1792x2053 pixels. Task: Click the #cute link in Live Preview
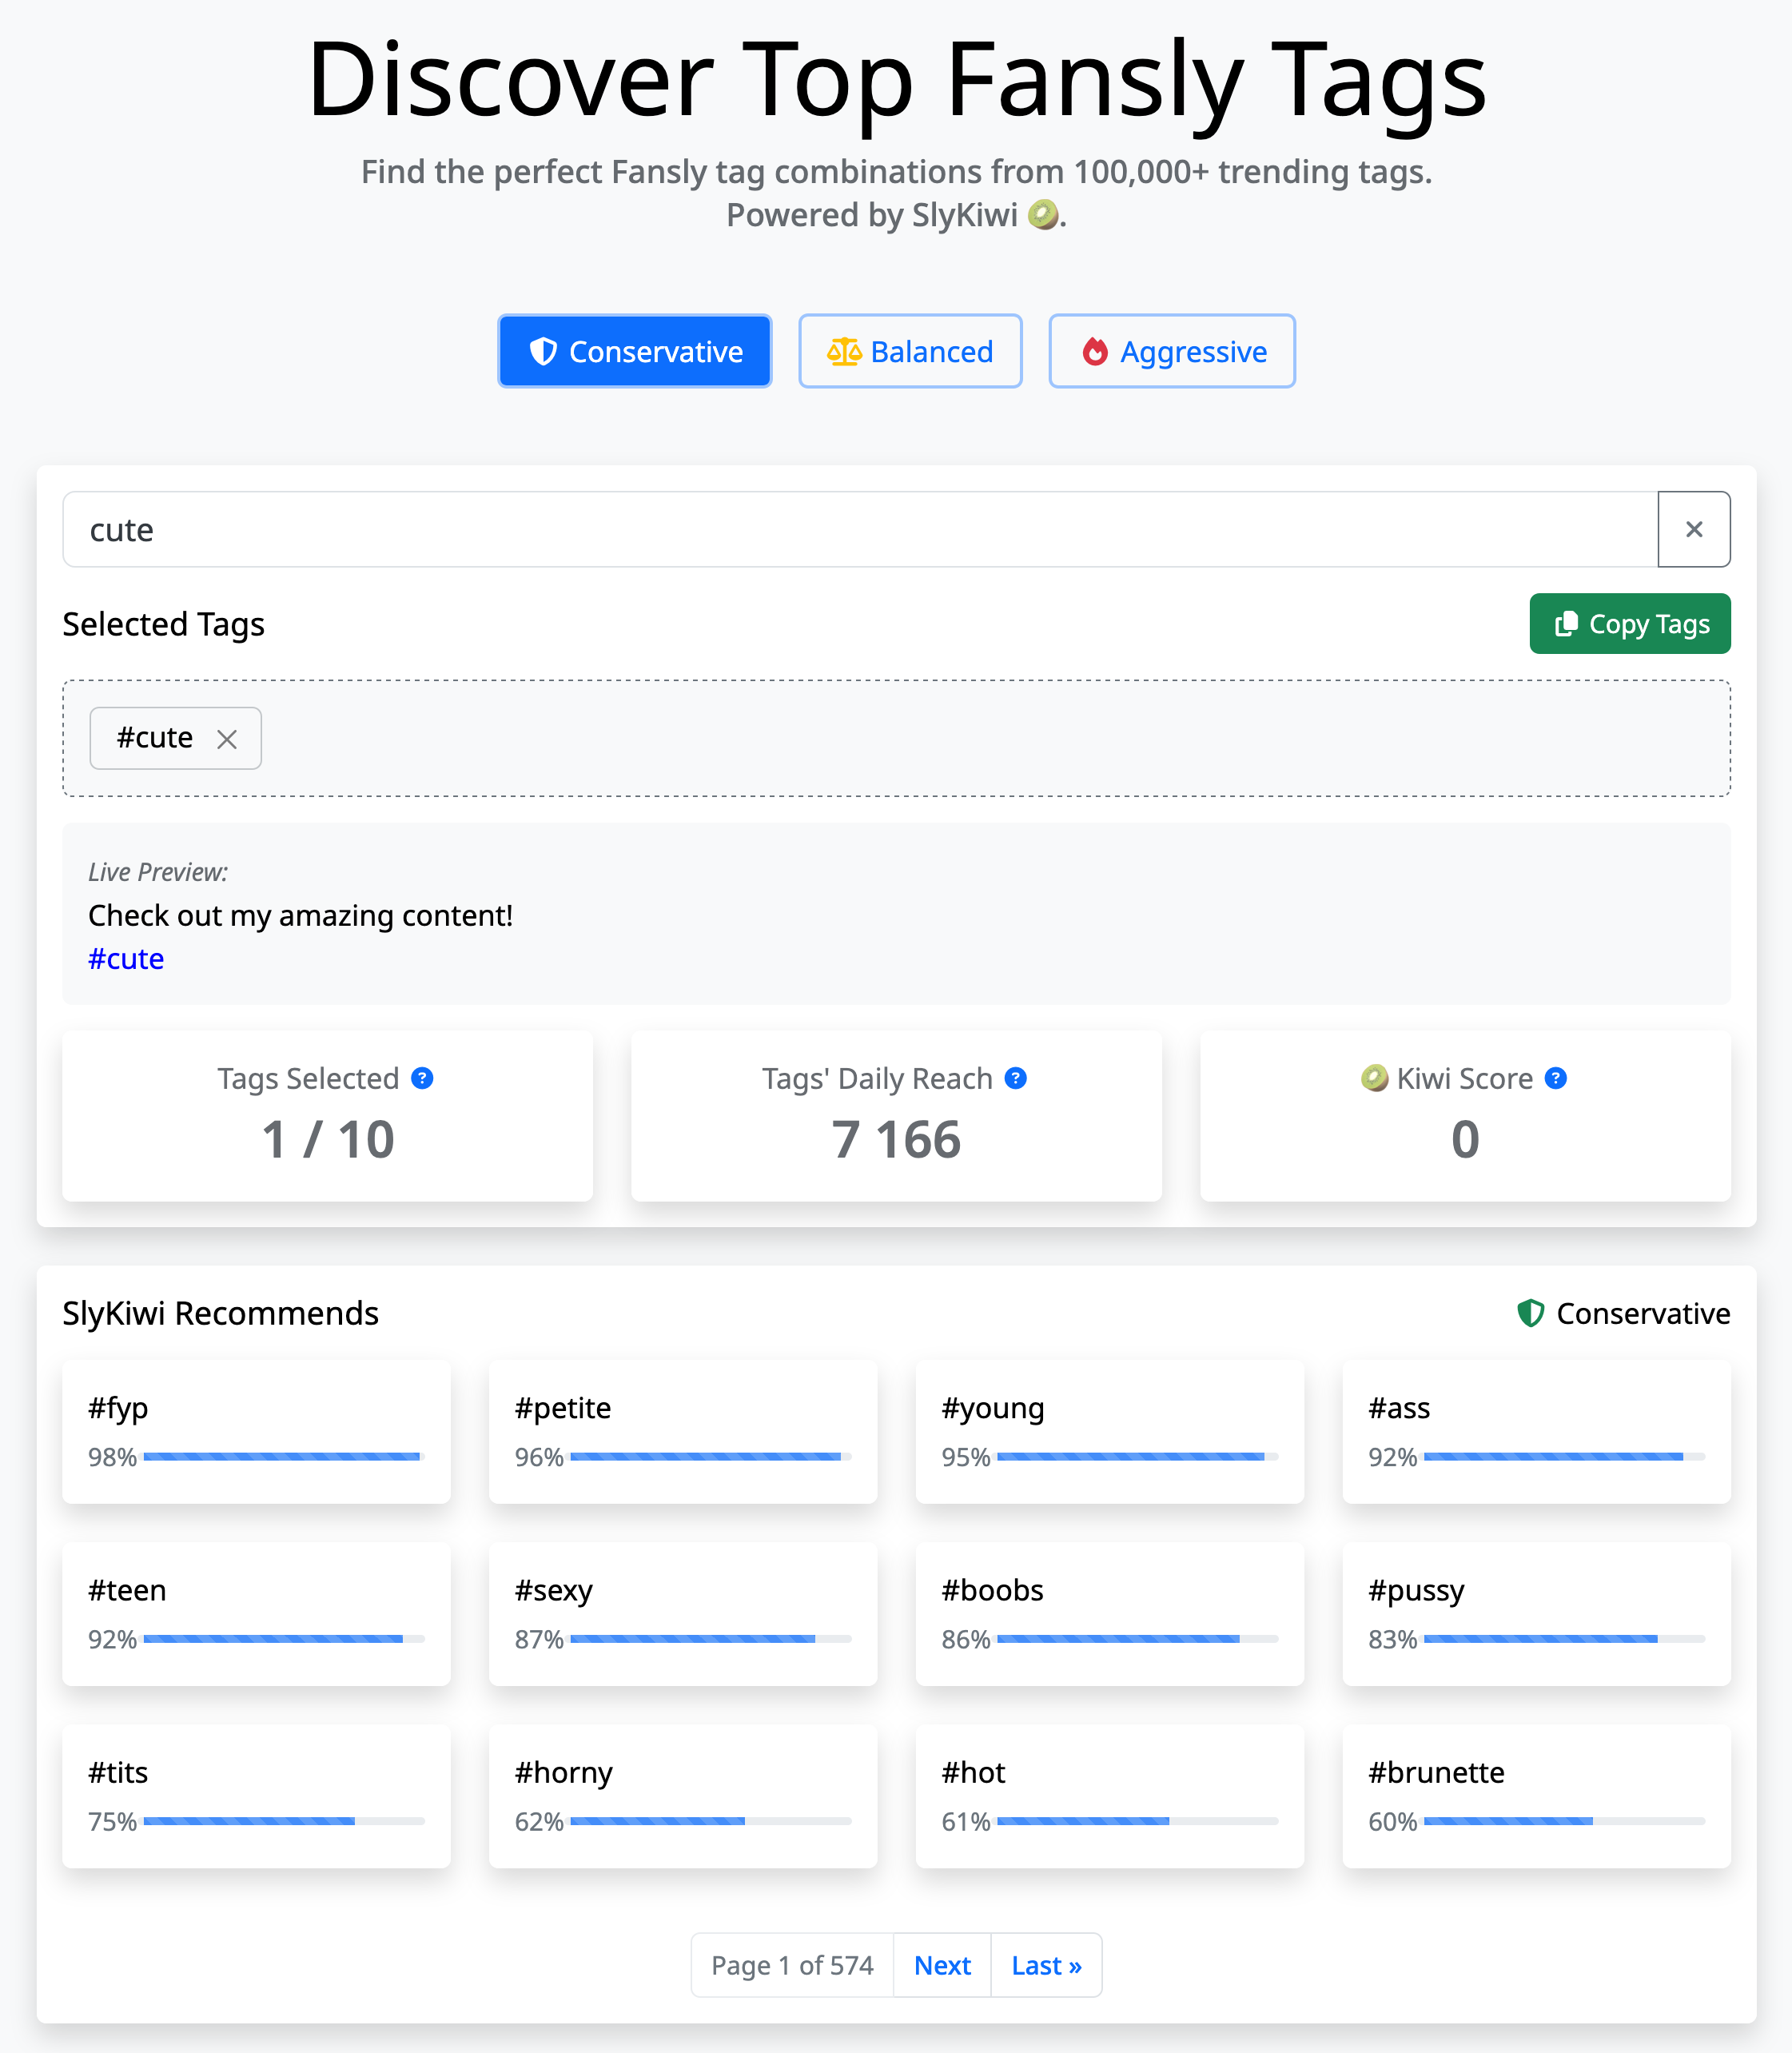pos(126,959)
